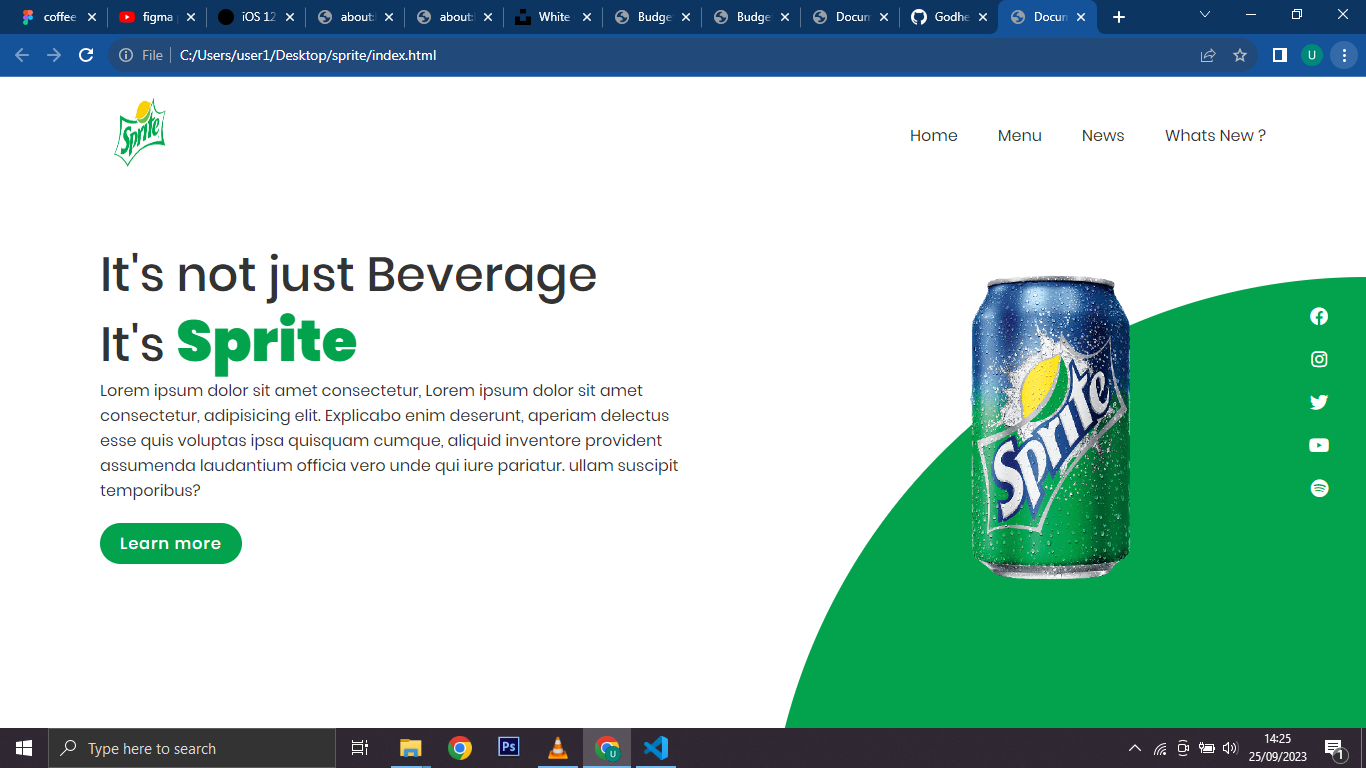Open the Whats New ? link
Viewport: 1366px width, 768px height.
tap(1215, 136)
